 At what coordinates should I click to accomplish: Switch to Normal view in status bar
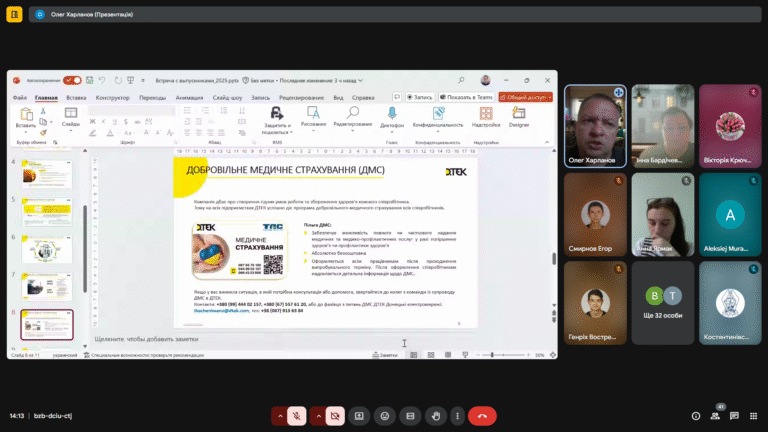(x=414, y=355)
